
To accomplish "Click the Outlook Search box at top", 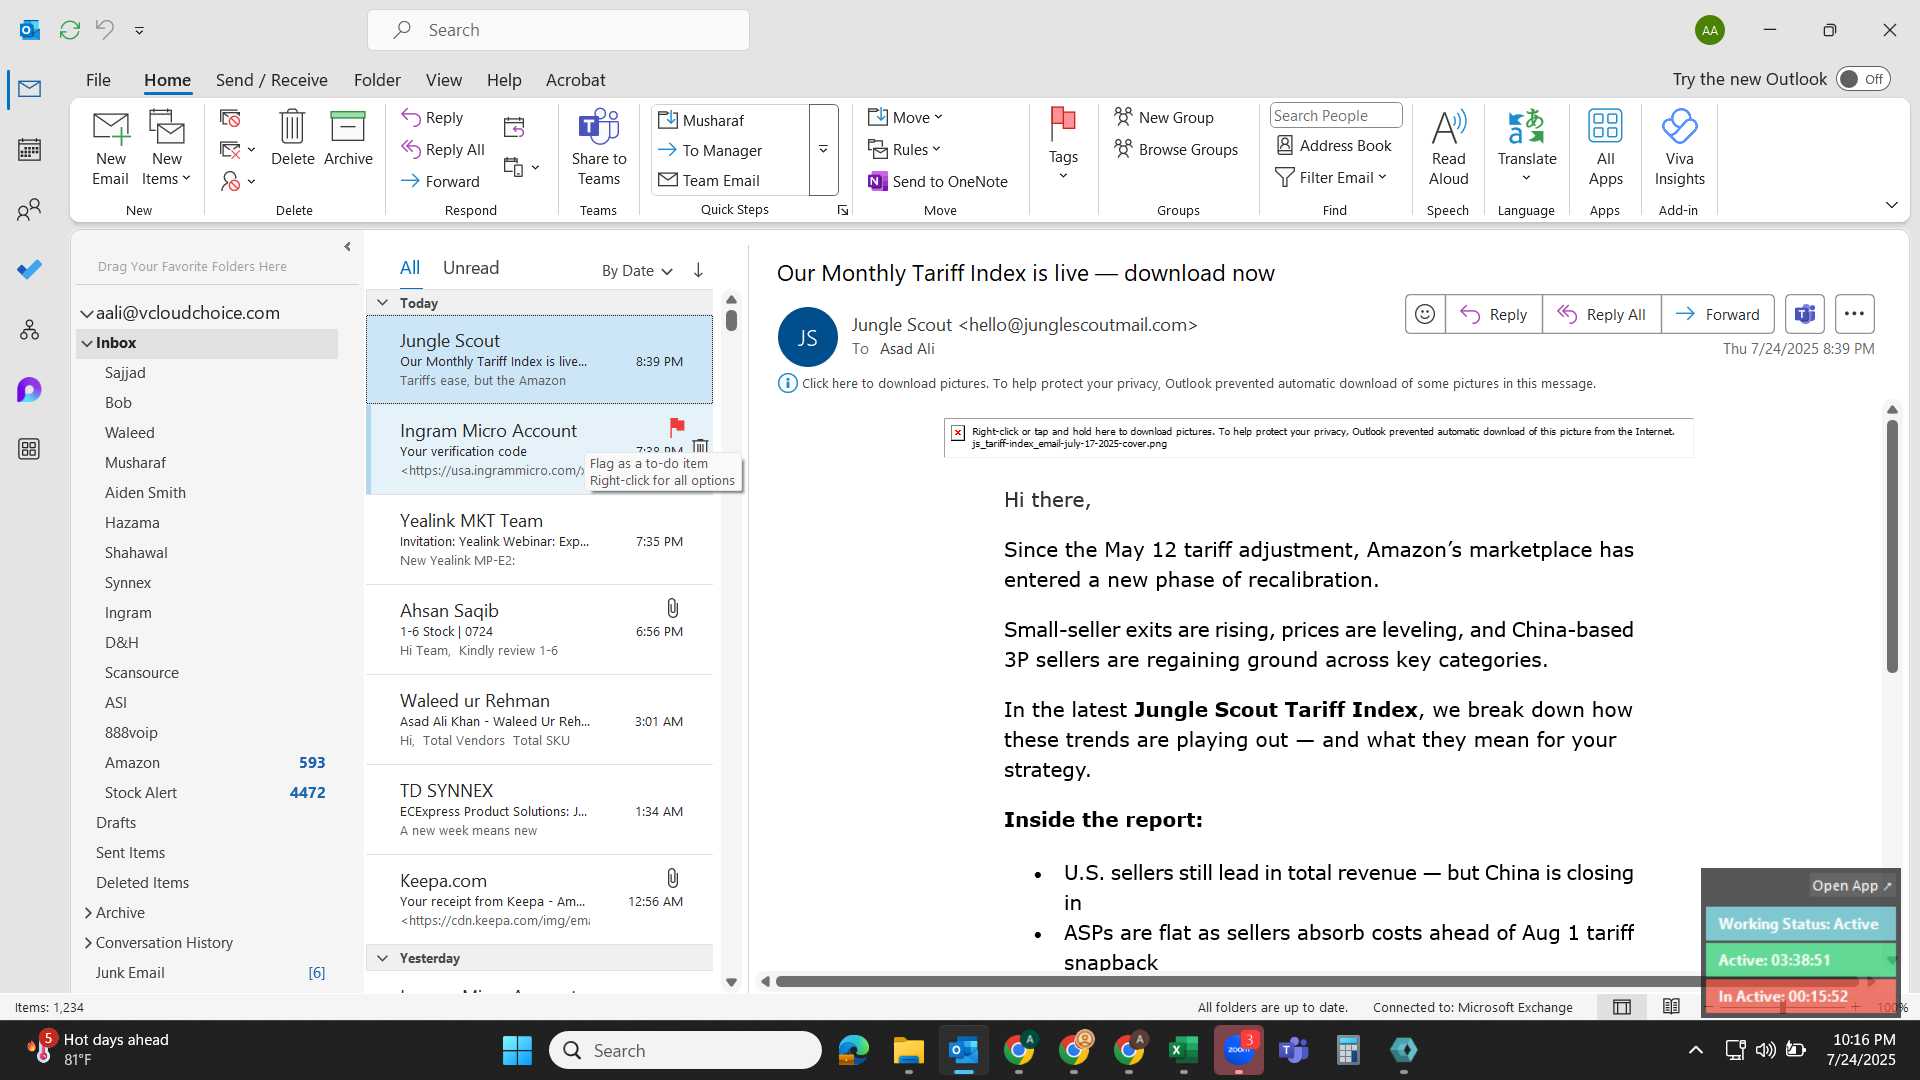I will point(558,30).
